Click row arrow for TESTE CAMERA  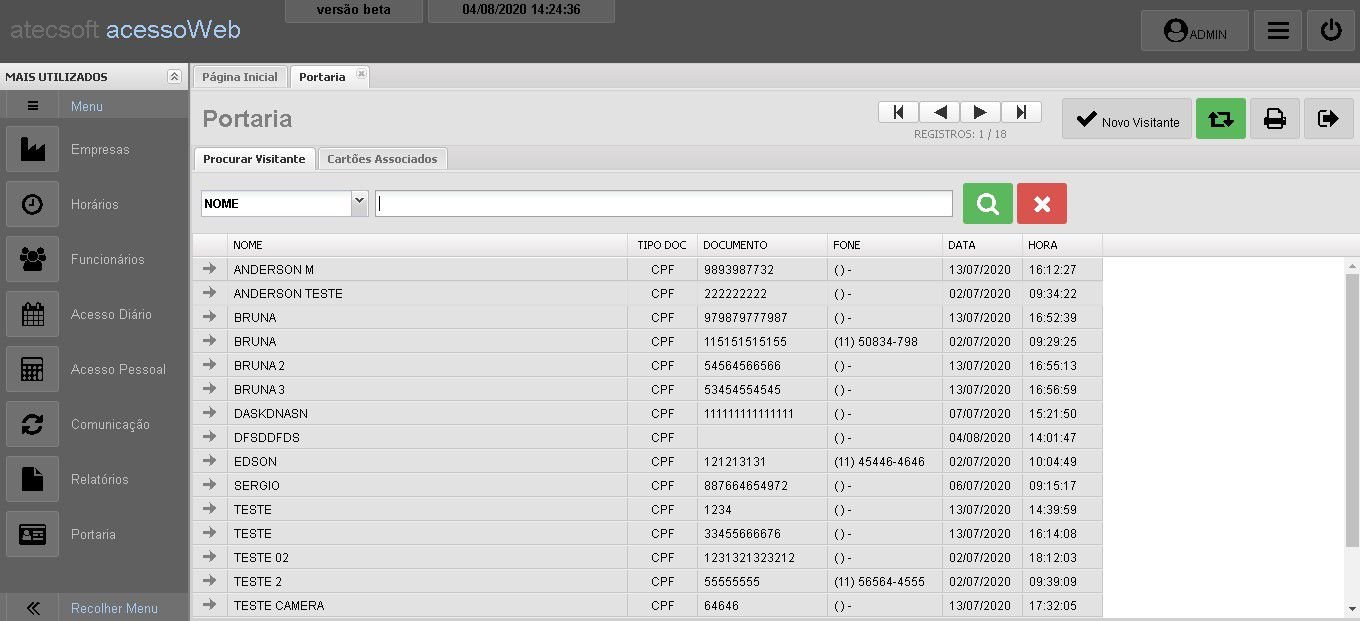209,605
